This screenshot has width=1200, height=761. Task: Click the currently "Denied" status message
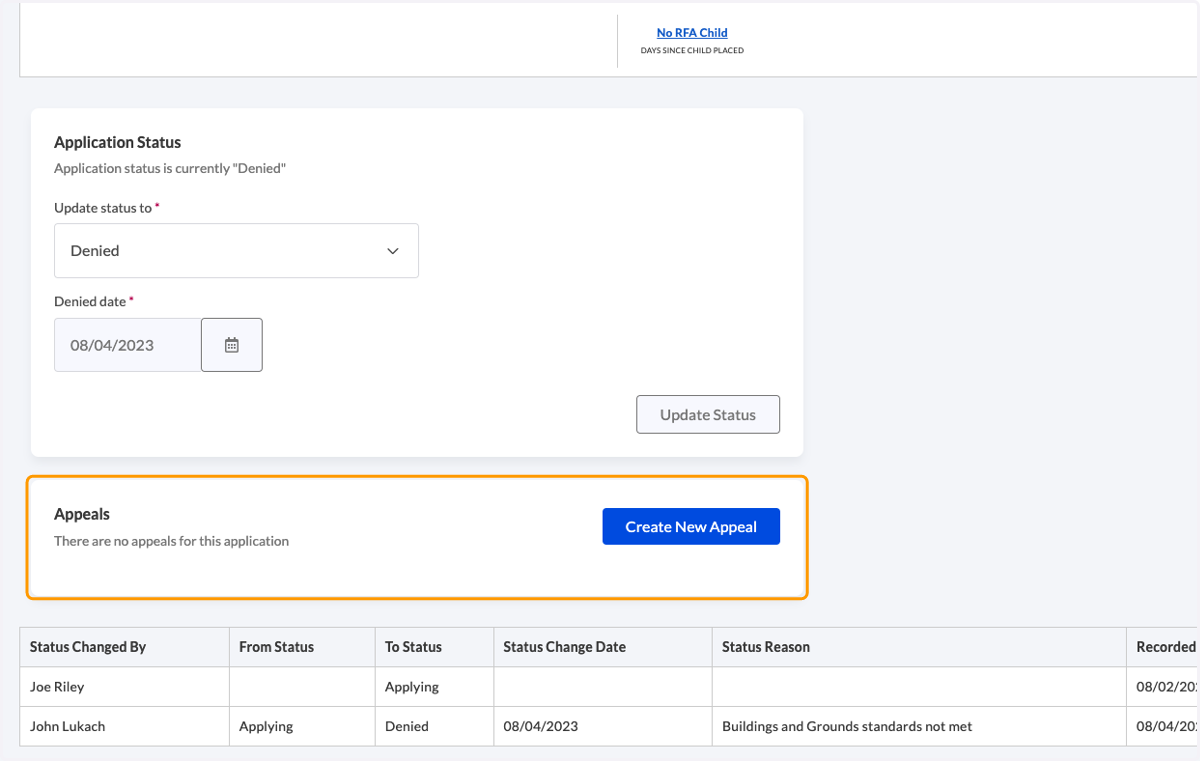[x=170, y=168]
